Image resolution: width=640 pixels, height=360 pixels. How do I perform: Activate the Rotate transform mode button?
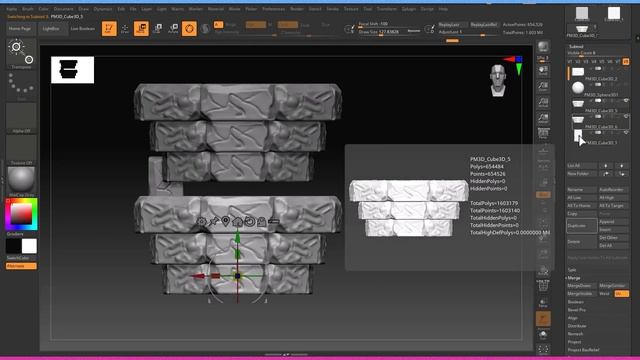click(173, 29)
